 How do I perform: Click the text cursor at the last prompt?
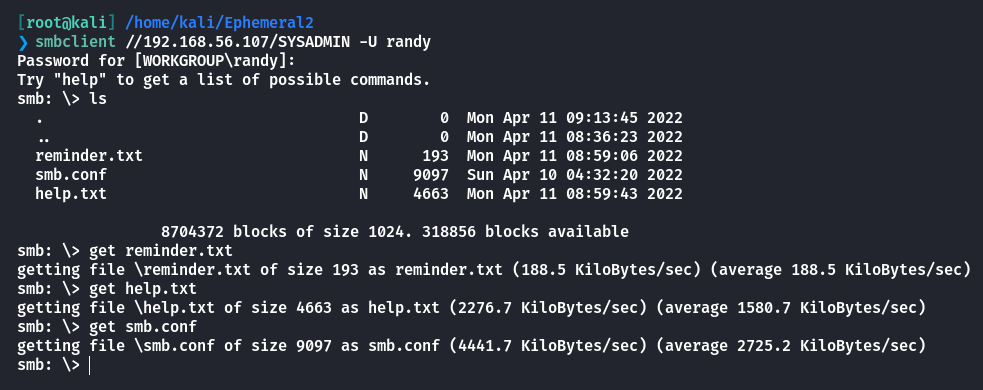pos(90,365)
